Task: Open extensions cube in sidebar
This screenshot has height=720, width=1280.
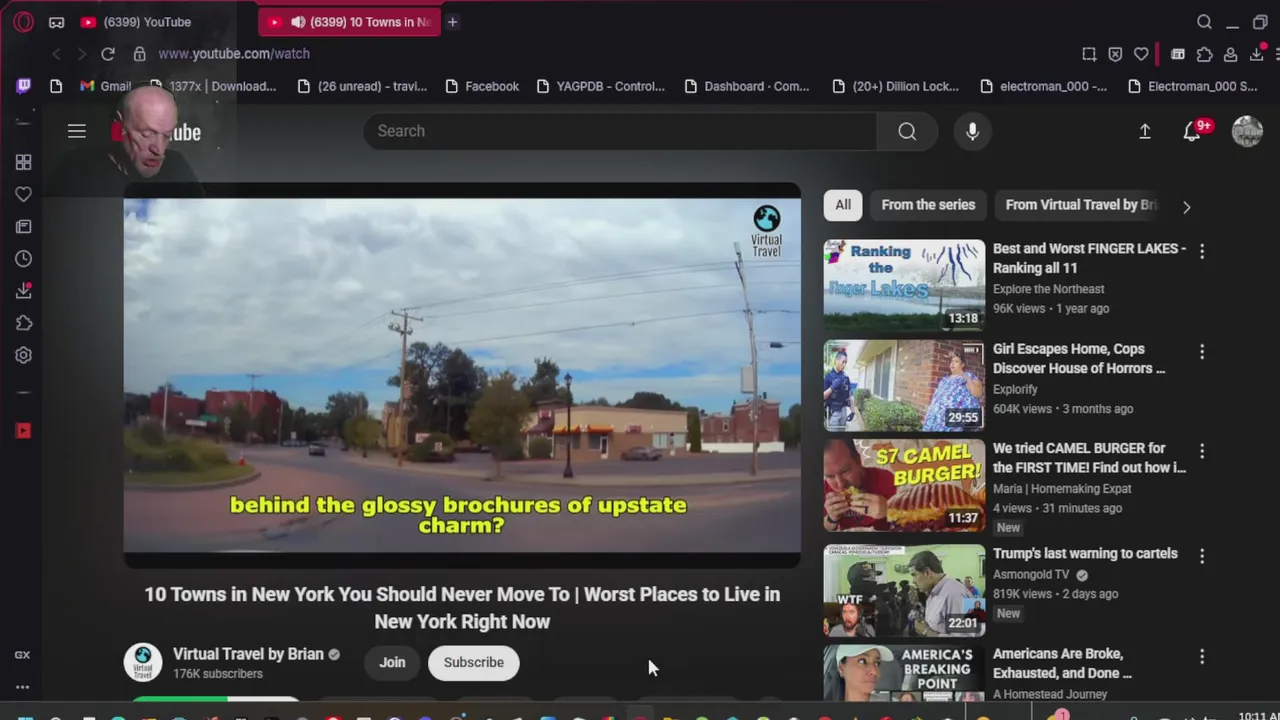Action: click(23, 323)
